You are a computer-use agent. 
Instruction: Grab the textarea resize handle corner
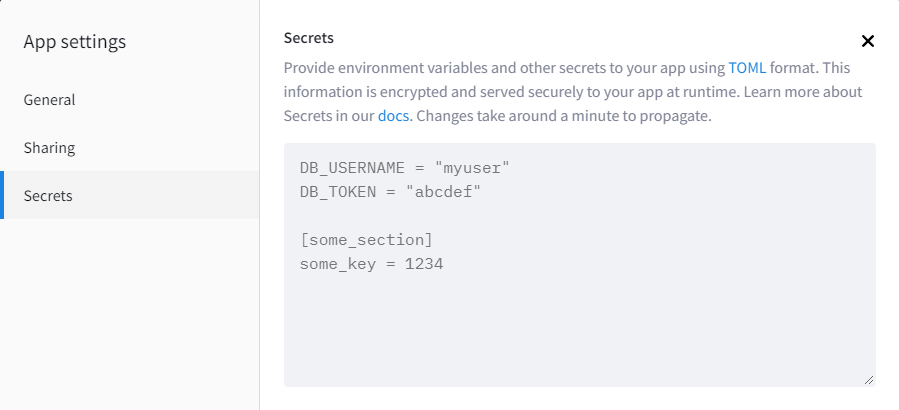tap(869, 380)
